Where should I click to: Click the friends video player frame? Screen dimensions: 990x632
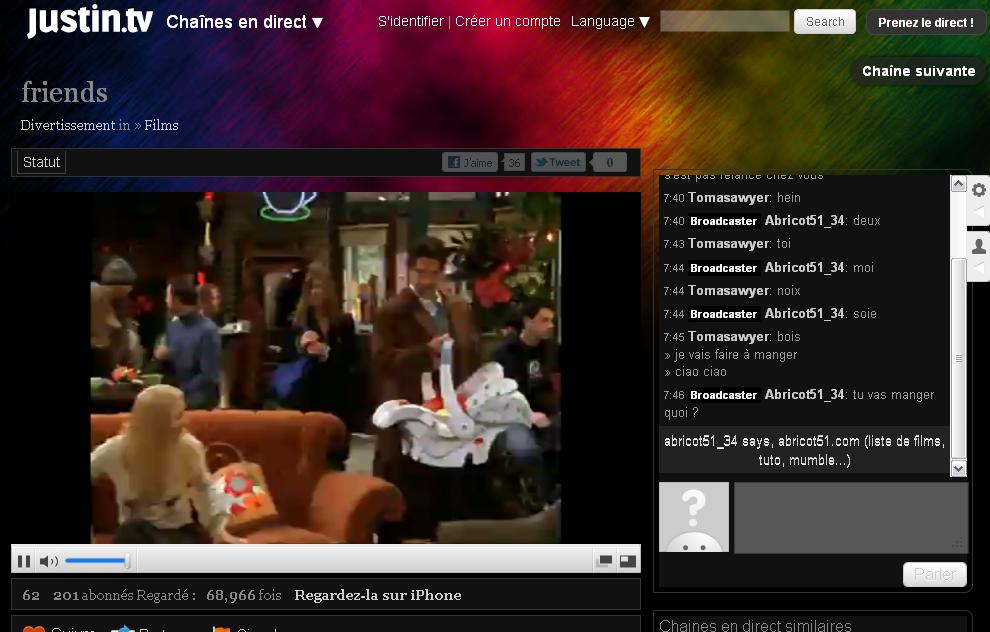[x=326, y=367]
